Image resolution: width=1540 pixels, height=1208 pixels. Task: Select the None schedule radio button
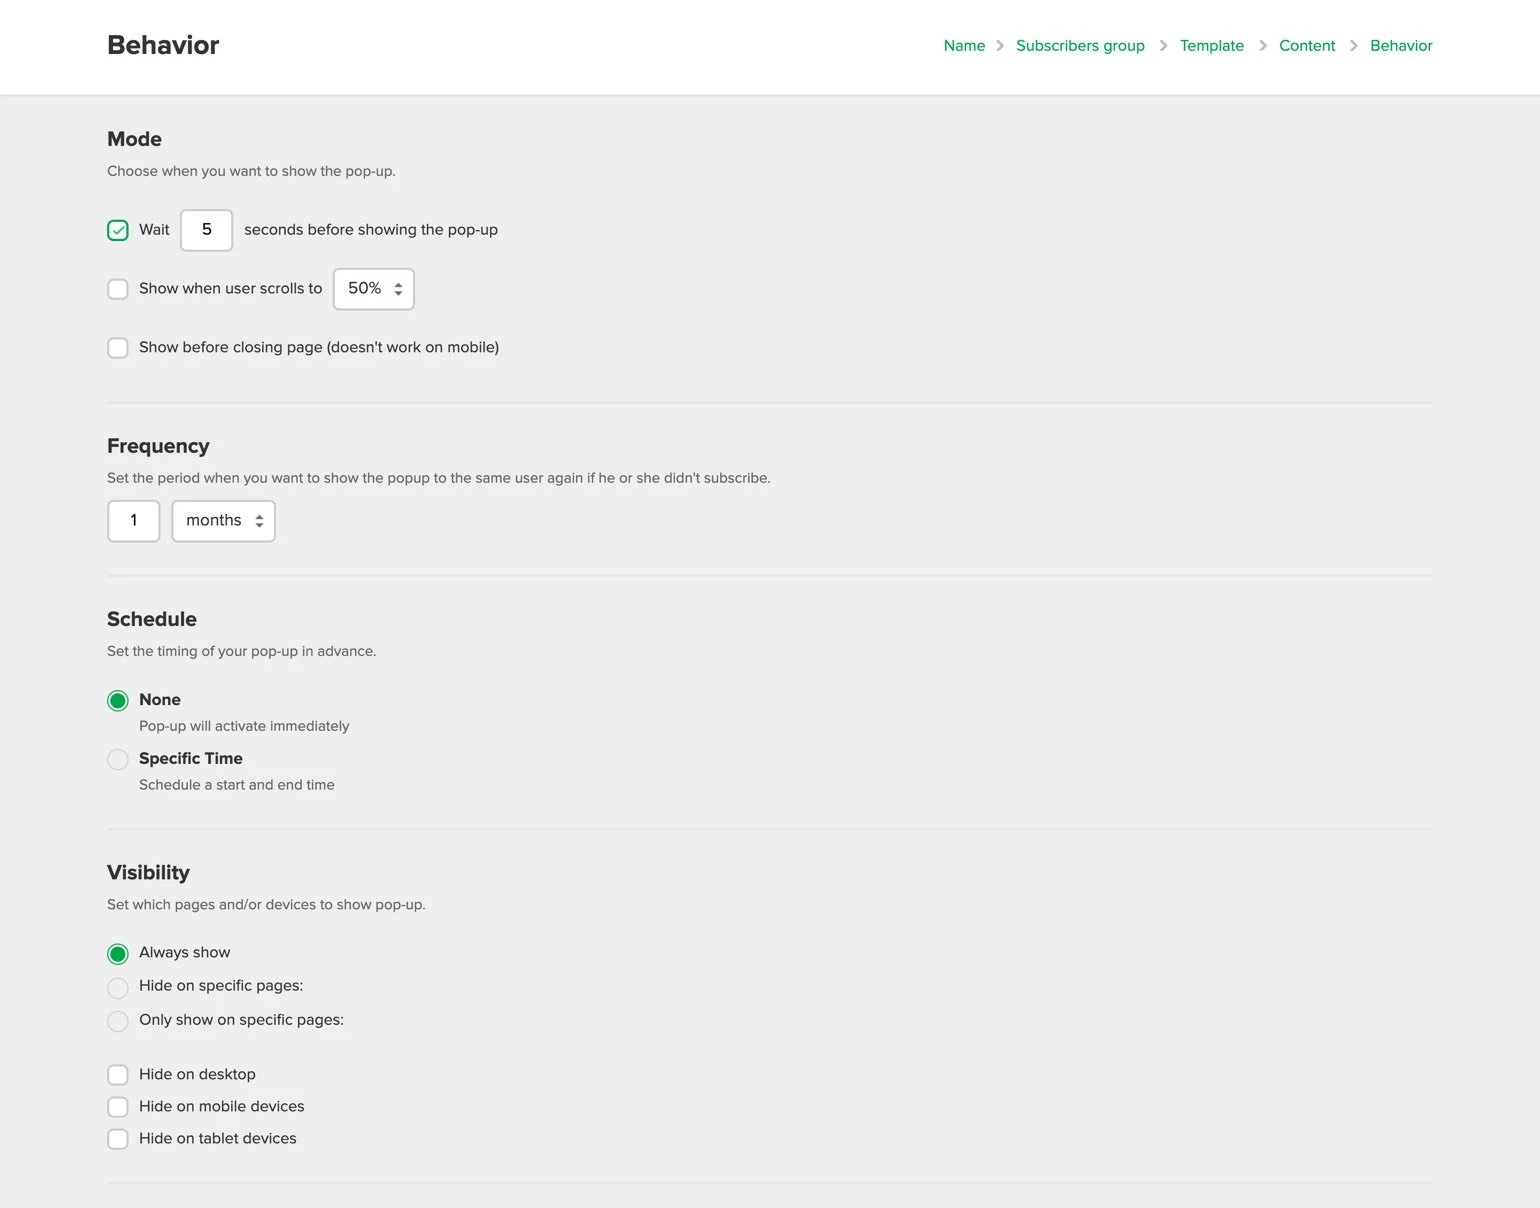pos(118,700)
